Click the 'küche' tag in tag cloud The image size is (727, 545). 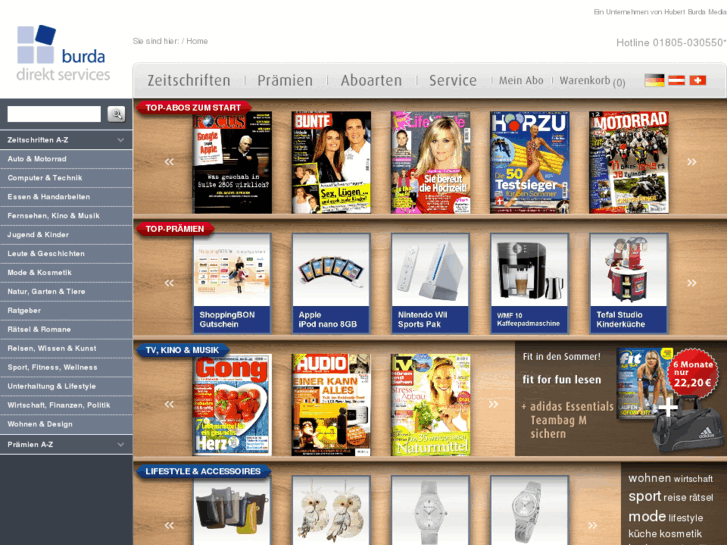point(642,533)
